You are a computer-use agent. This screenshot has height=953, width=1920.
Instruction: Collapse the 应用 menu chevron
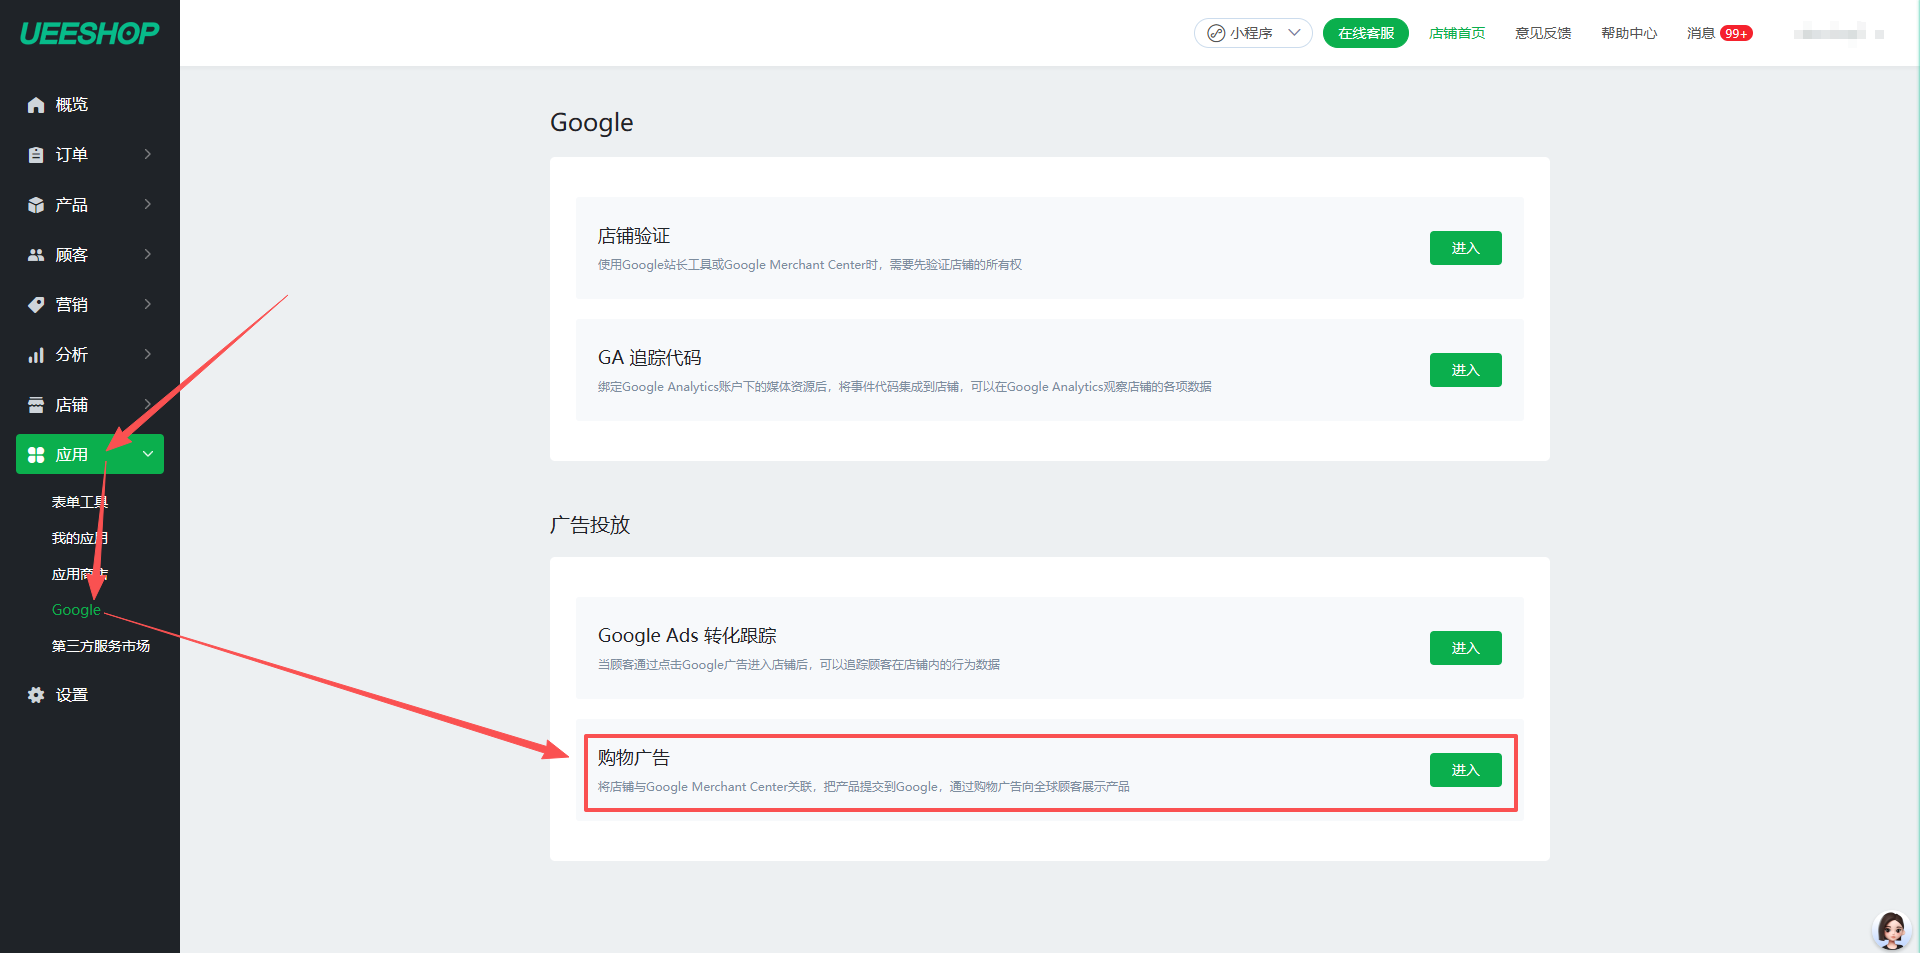click(x=148, y=454)
